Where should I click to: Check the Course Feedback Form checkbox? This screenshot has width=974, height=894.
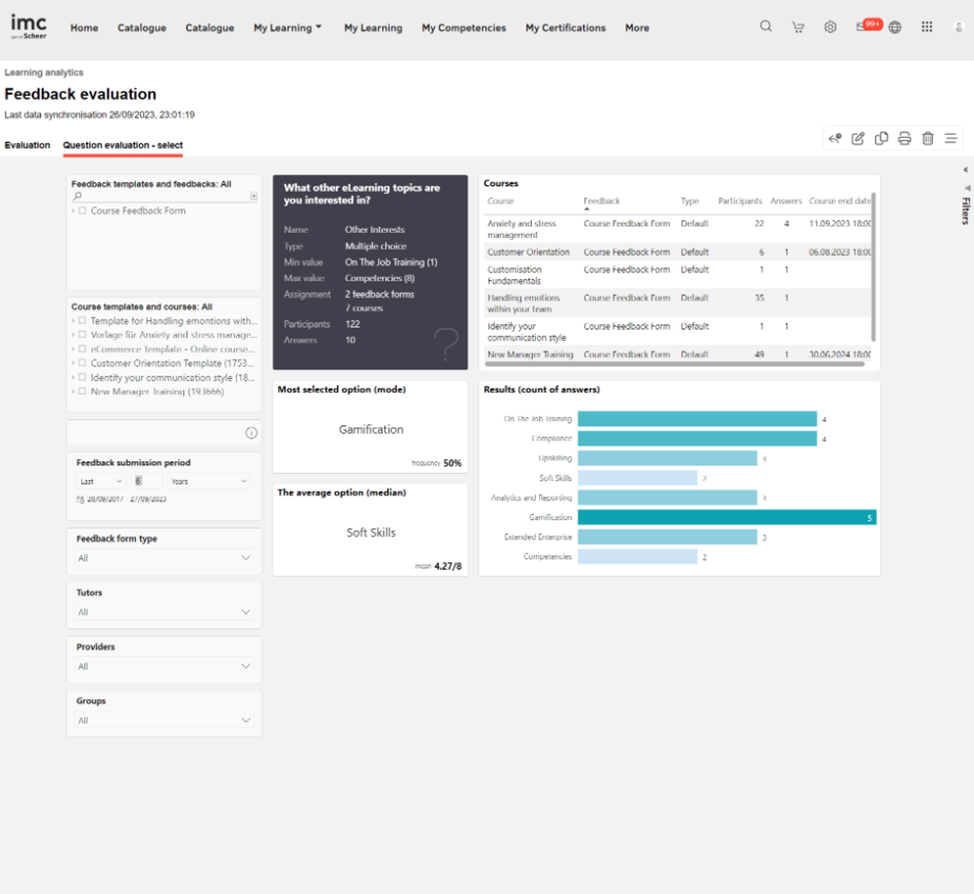coord(83,211)
